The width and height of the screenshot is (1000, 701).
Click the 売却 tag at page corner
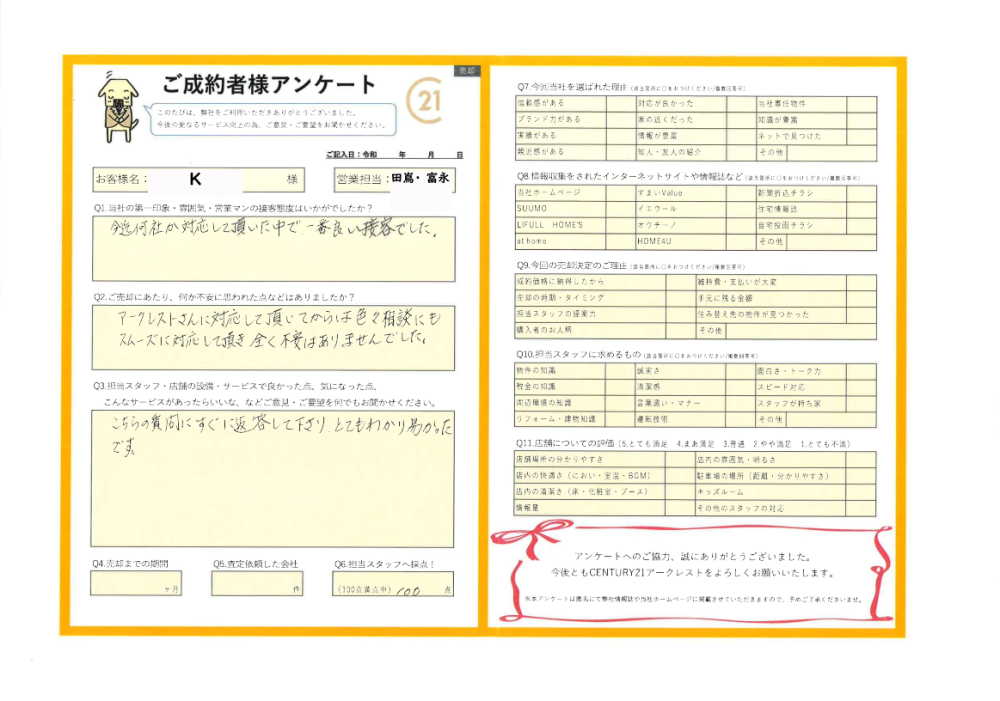[467, 71]
